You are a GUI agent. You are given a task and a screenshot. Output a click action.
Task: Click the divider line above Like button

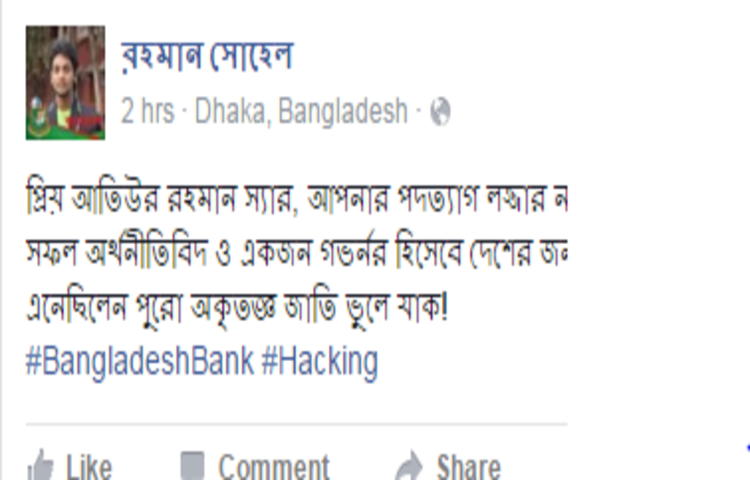pos(297,424)
